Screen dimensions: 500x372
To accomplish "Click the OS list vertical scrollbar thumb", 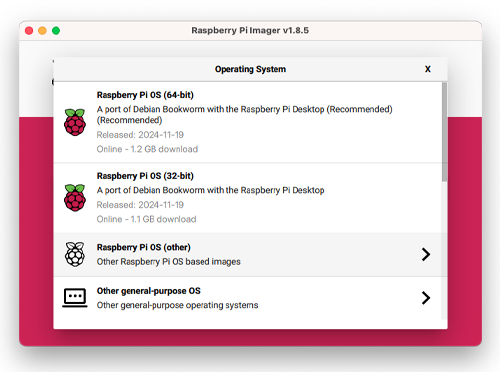I will coord(444,132).
